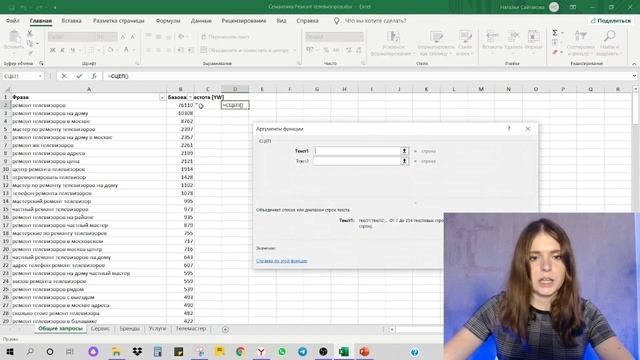Open WhatsApp from the taskbar
Image resolution: width=640 pixels, height=360 pixels.
click(282, 351)
